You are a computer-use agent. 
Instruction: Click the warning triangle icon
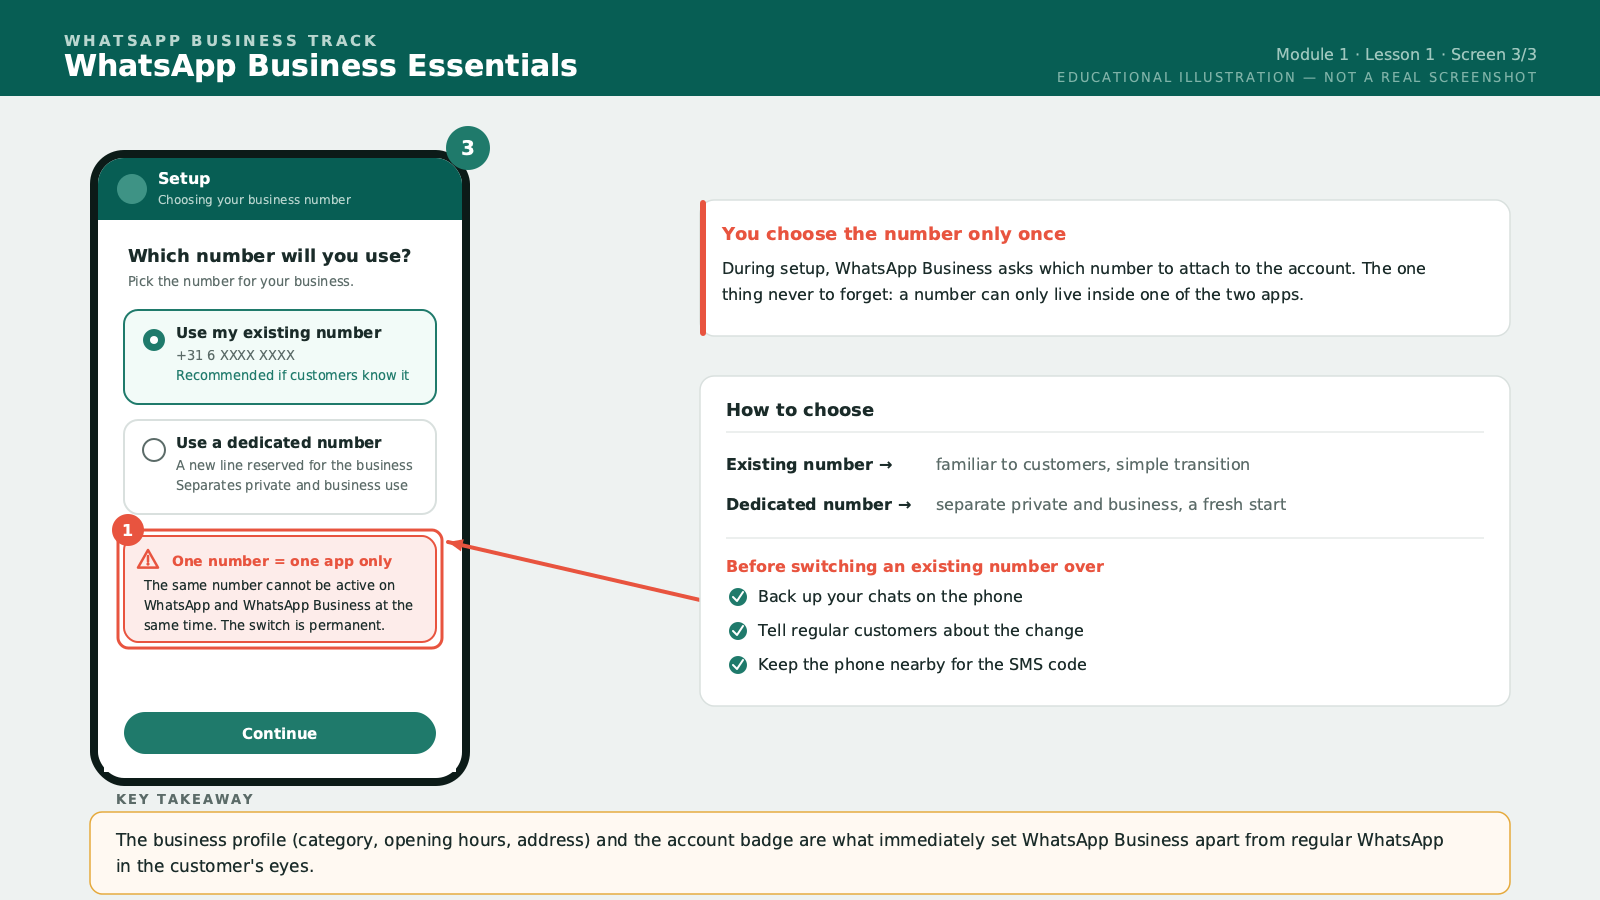[x=148, y=559]
